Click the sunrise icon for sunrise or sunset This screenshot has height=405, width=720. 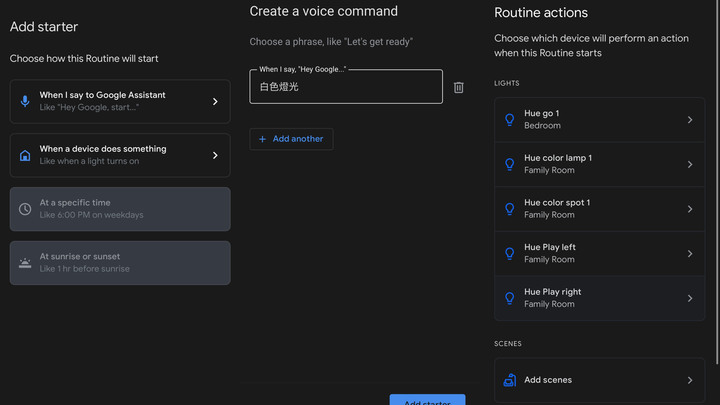click(25, 263)
